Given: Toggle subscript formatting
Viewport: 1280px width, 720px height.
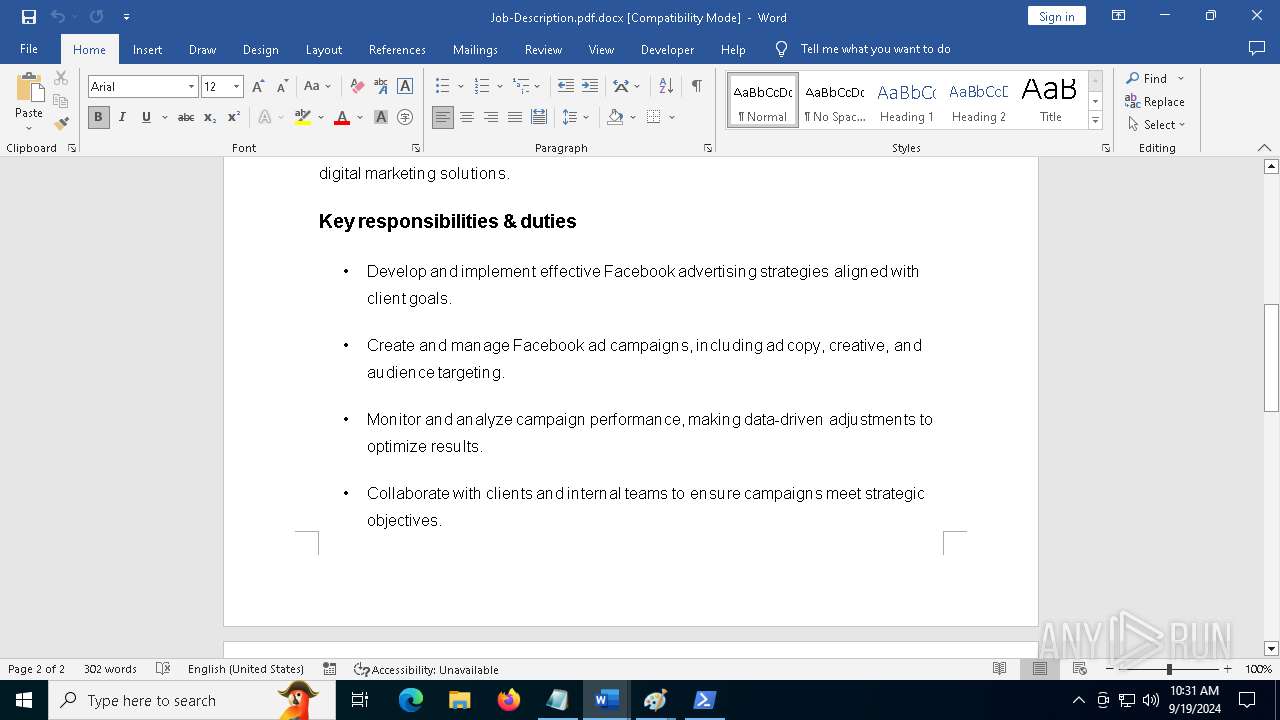Looking at the screenshot, I should tap(210, 117).
